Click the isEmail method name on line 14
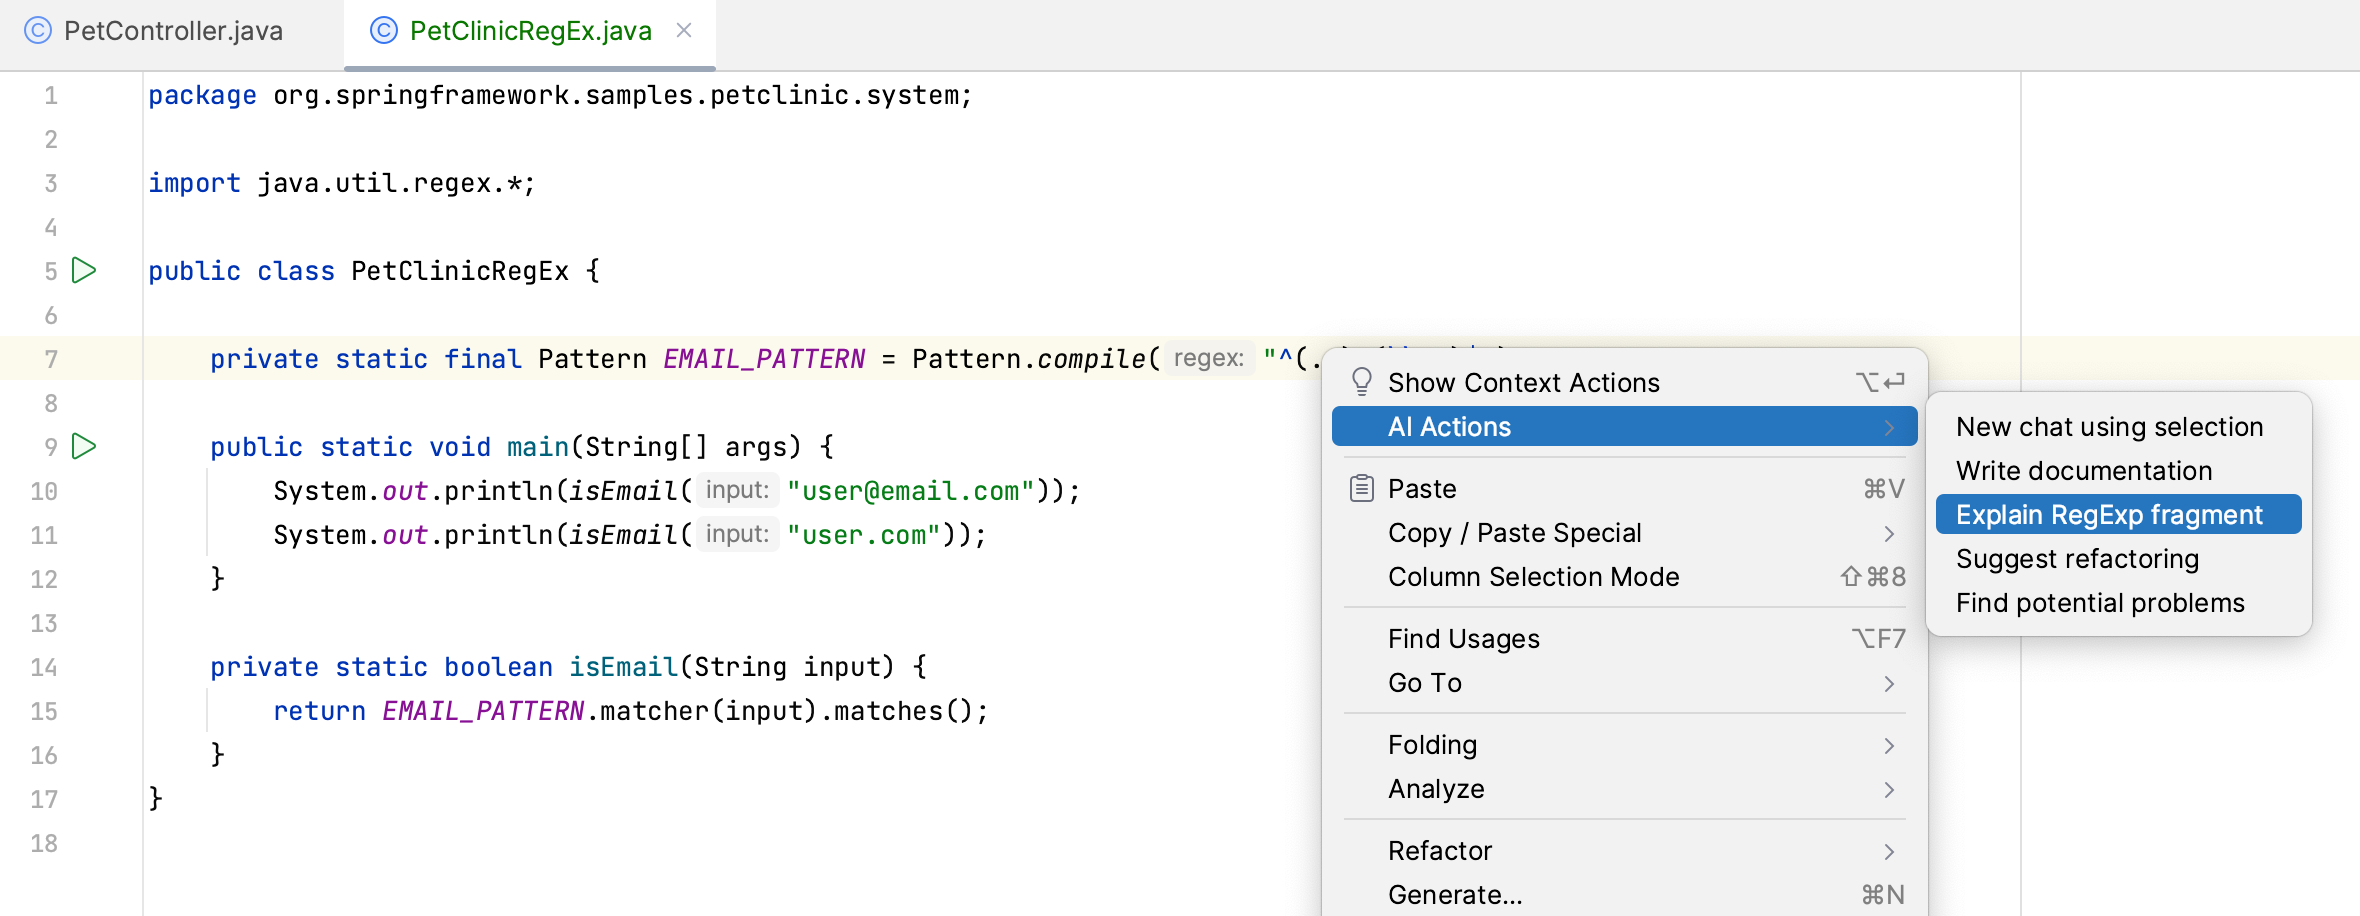This screenshot has height=916, width=2360. pos(624,666)
